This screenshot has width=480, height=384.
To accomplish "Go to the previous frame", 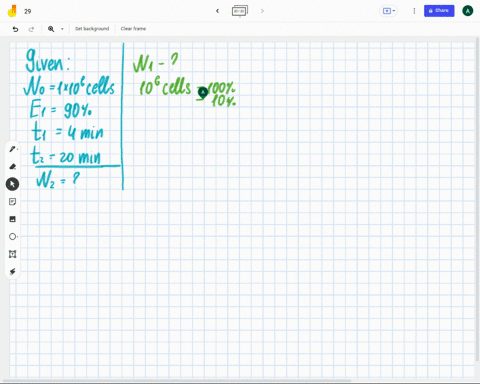I will coord(217,11).
